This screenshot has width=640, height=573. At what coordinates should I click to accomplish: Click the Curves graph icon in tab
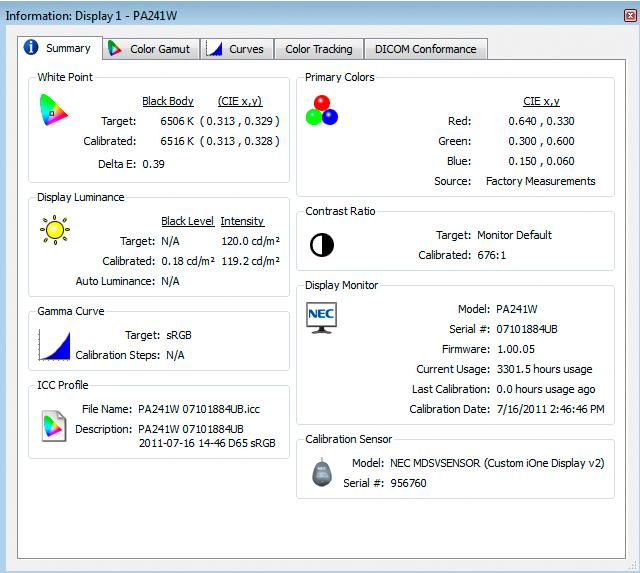point(214,49)
